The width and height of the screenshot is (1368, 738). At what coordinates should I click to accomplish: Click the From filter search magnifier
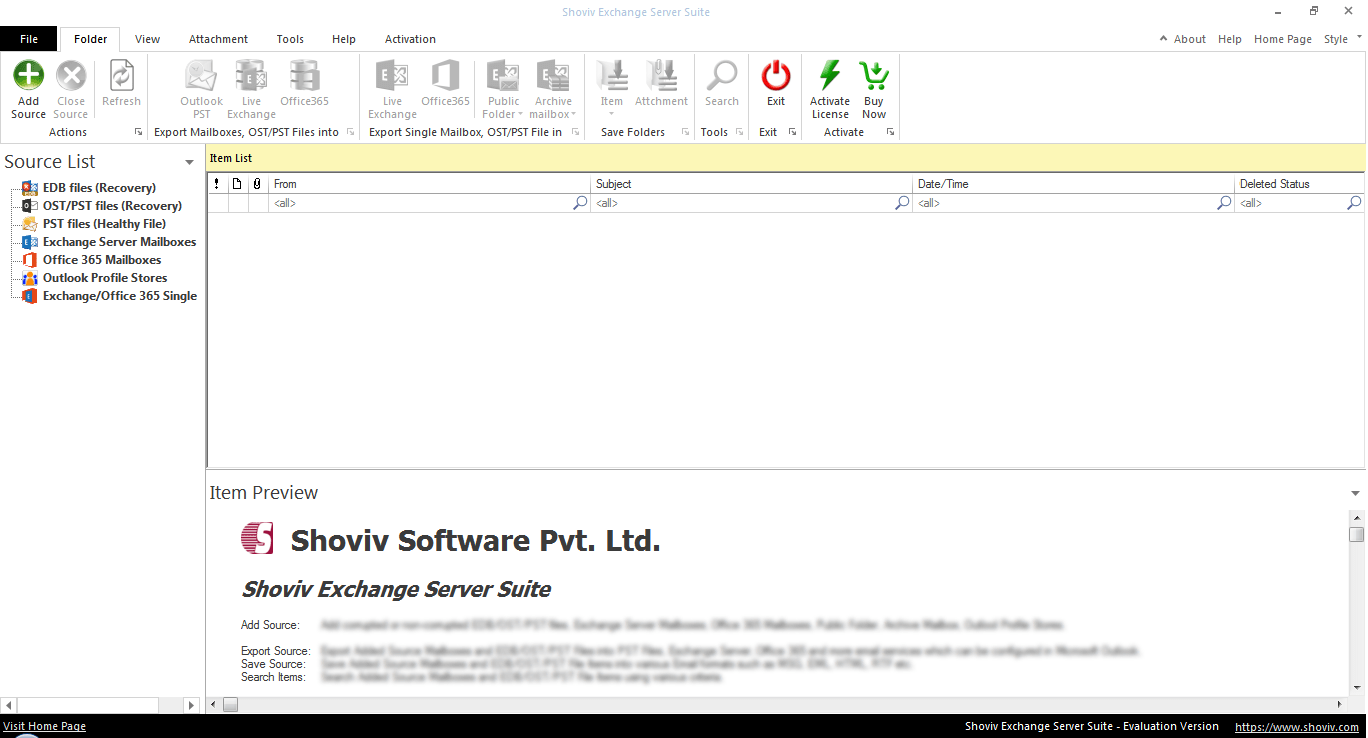pyautogui.click(x=581, y=203)
